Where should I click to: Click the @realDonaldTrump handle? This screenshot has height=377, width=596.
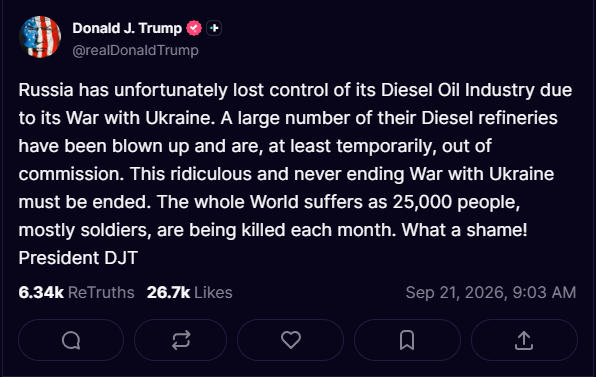(135, 50)
